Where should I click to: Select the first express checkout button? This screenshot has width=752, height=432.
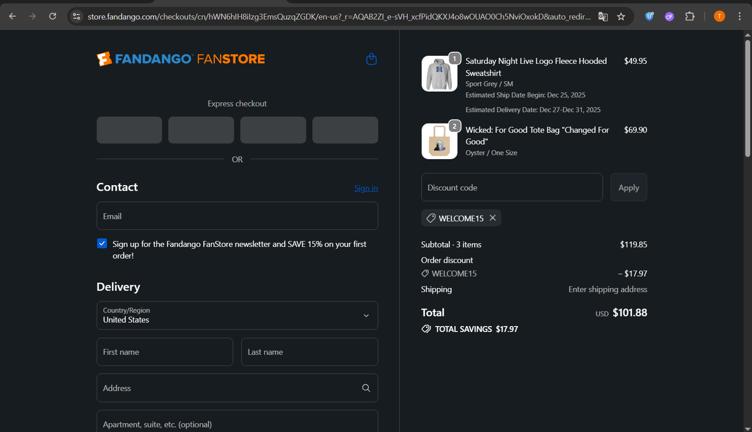129,130
